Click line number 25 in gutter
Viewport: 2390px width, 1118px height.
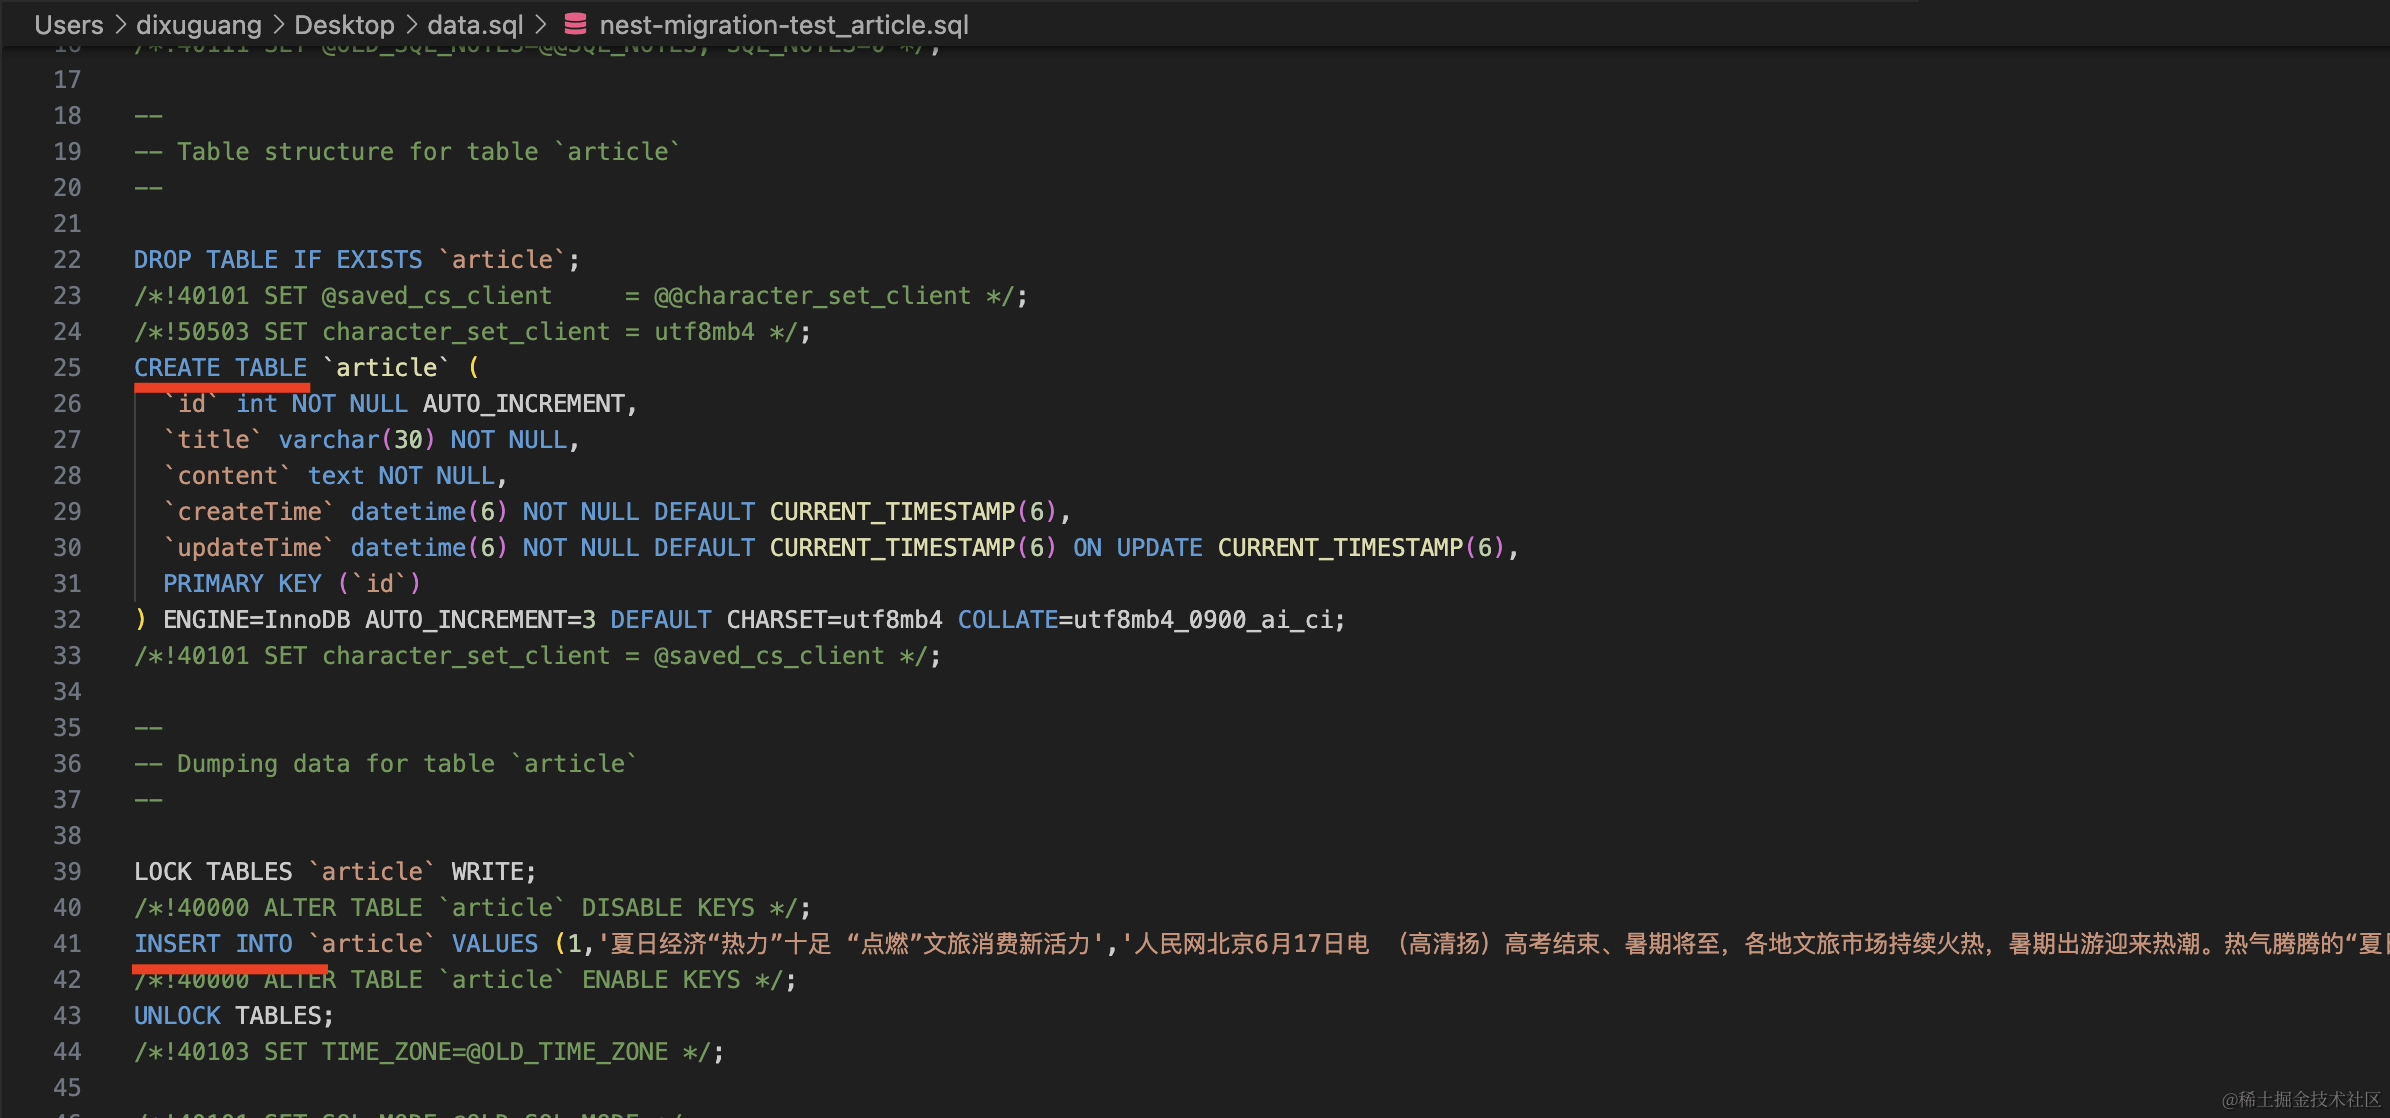(x=67, y=368)
